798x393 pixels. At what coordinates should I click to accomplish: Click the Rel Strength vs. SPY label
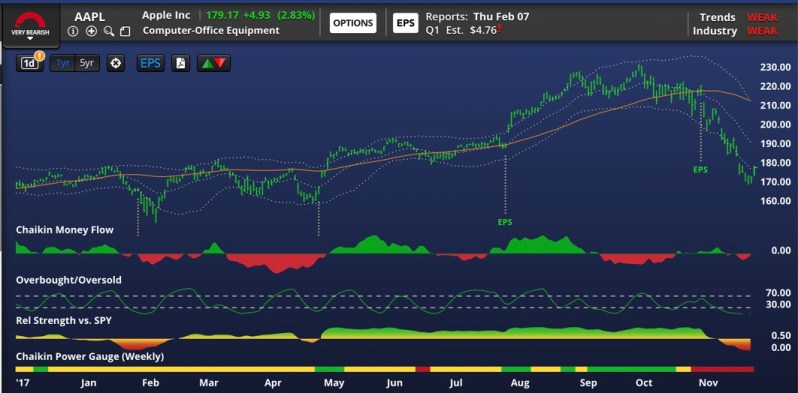point(64,321)
